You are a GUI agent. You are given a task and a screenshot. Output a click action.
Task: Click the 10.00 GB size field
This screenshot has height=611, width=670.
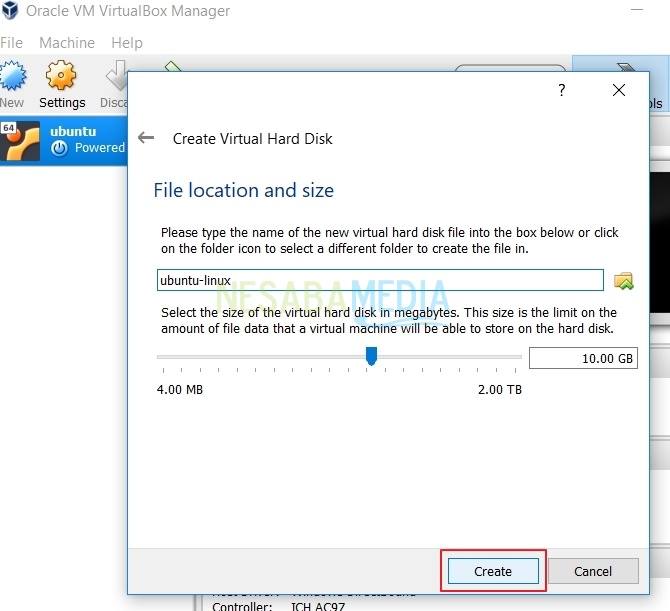click(583, 358)
